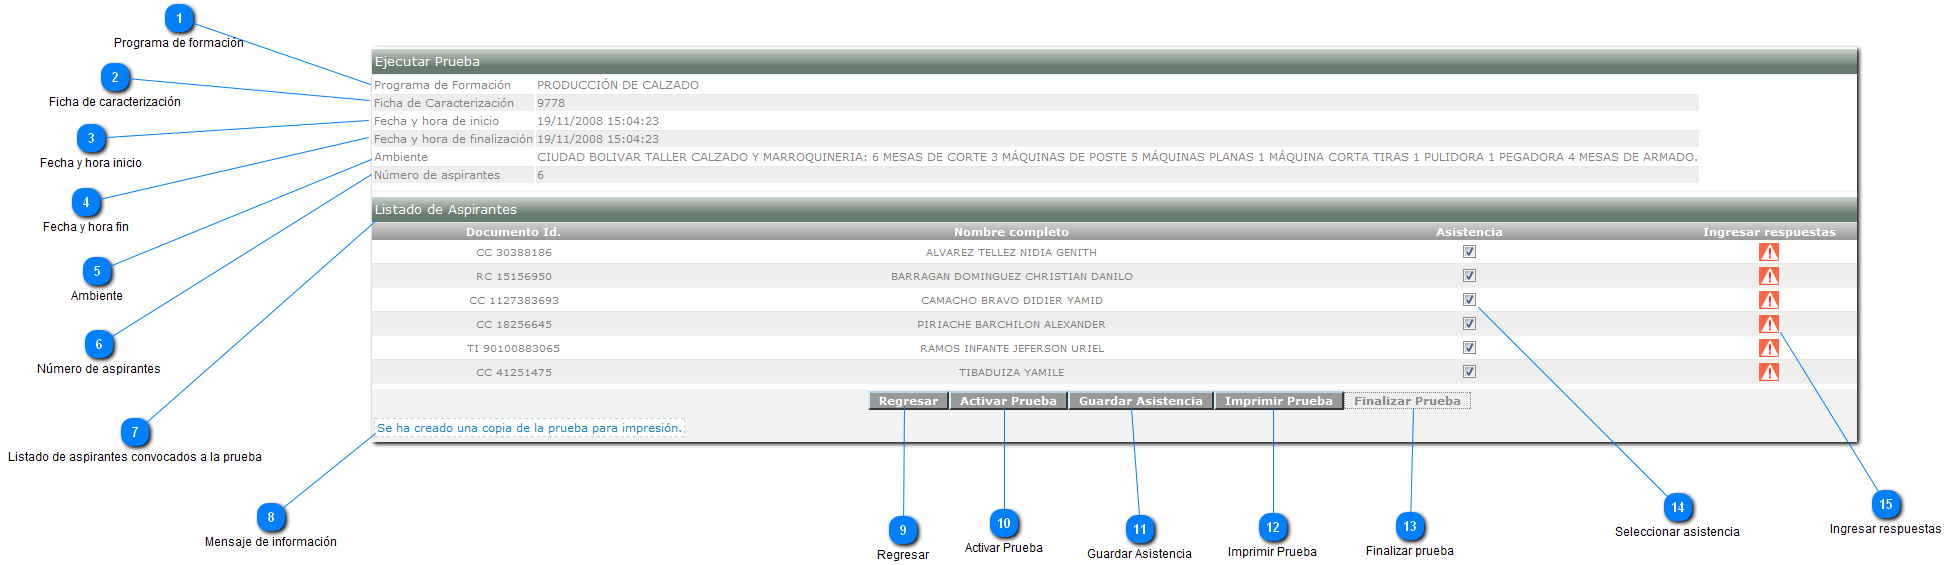
Task: Click the name CAMACHO BRAVO DIDIER YAMID
Action: (x=1012, y=301)
